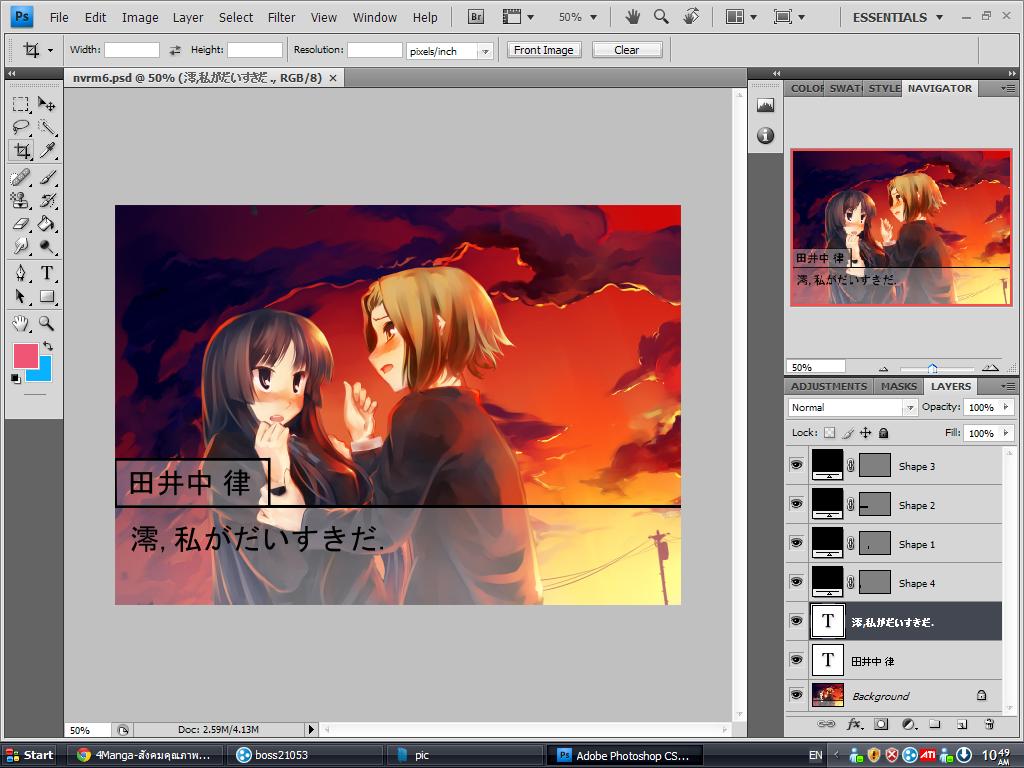
Task: Swap foreground and background colors
Action: click(x=48, y=345)
